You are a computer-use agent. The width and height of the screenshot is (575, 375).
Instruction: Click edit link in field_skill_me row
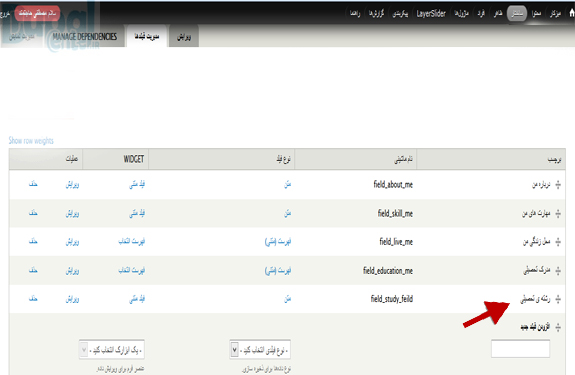[72, 213]
